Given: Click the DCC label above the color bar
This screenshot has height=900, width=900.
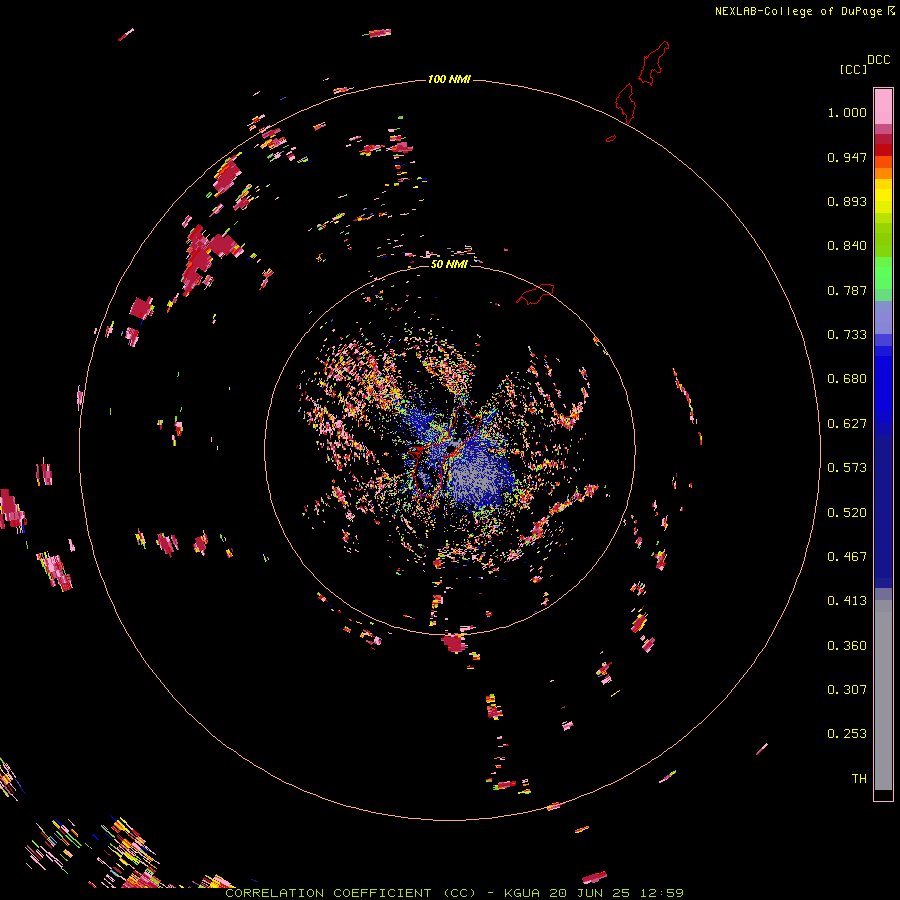Looking at the screenshot, I should click(x=879, y=60).
